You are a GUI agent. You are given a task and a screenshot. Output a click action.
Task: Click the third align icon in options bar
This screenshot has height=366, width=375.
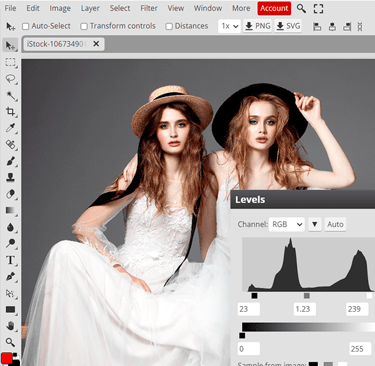[347, 27]
